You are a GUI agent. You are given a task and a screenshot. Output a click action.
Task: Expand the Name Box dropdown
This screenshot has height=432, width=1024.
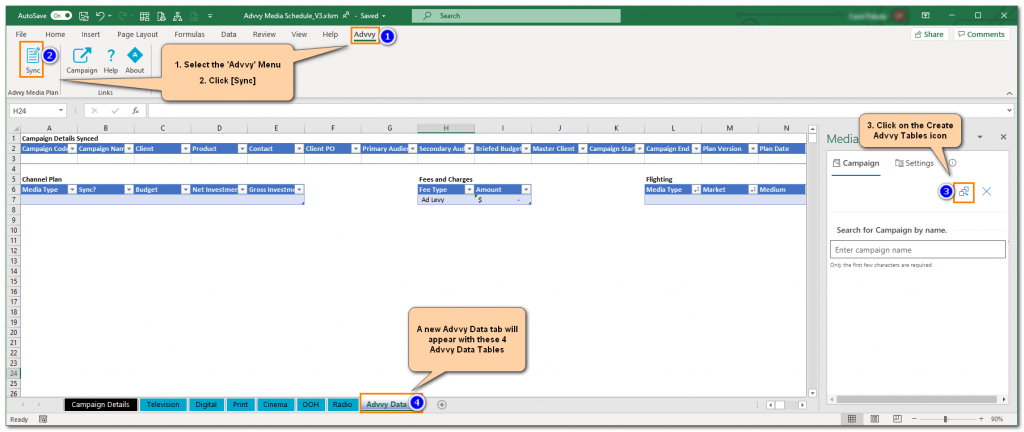pyautogui.click(x=62, y=110)
